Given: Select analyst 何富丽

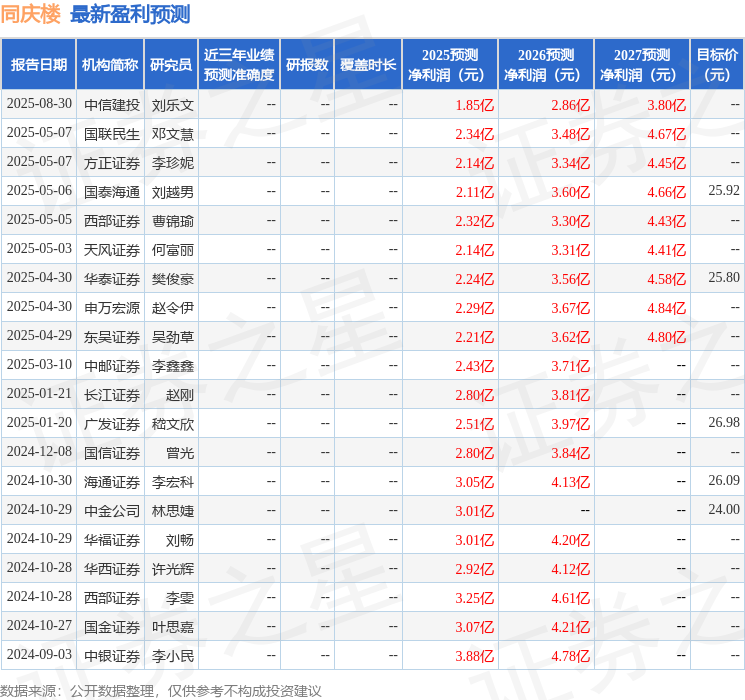Looking at the screenshot, I should point(173,250).
